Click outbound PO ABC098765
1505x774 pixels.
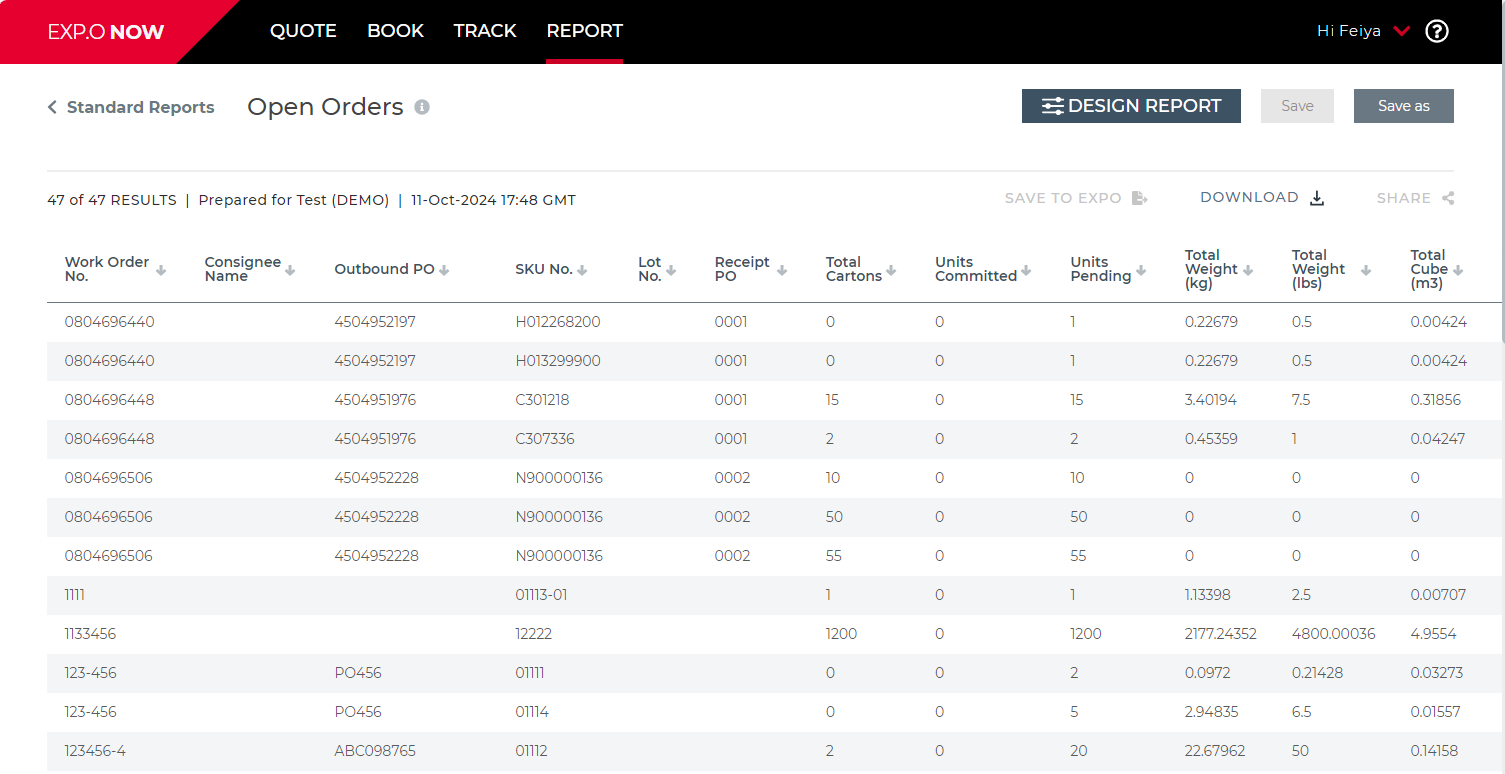click(x=375, y=751)
